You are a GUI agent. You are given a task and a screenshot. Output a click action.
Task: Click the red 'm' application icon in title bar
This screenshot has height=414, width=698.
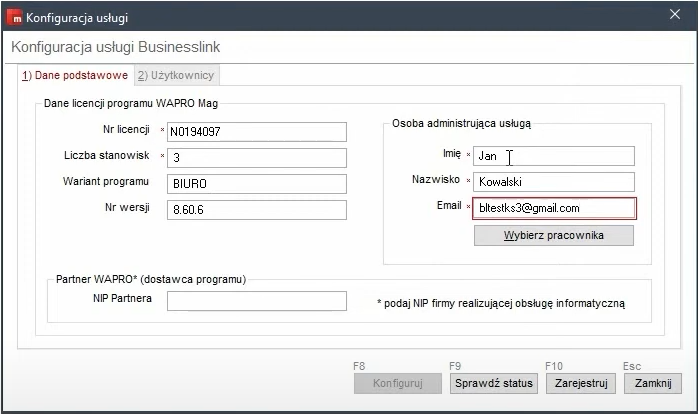point(14,17)
